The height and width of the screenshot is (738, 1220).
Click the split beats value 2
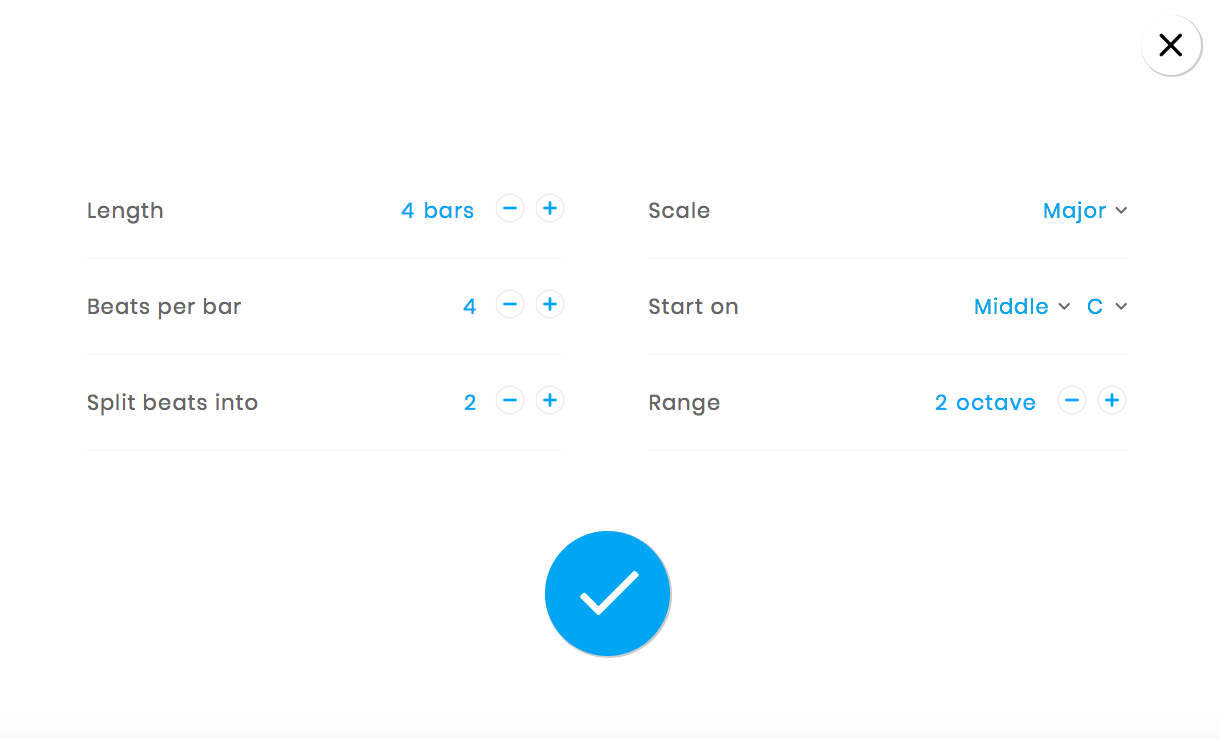coord(470,402)
